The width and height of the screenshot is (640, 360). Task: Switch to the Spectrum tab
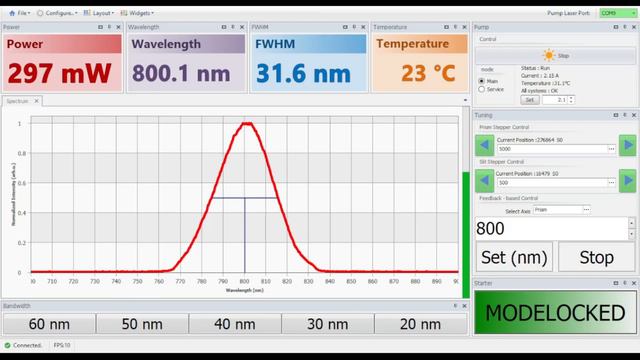(17, 101)
